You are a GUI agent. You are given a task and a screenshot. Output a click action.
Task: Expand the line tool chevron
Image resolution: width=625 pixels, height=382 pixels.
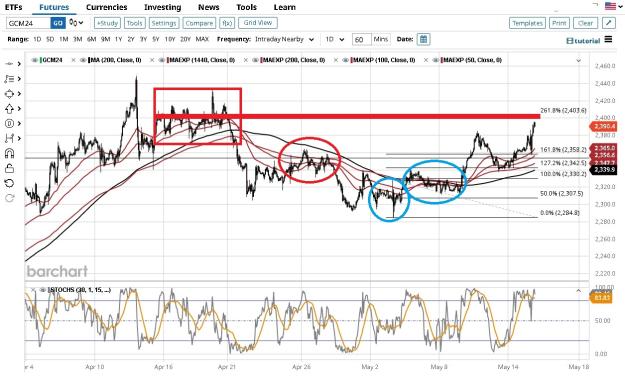19,64
